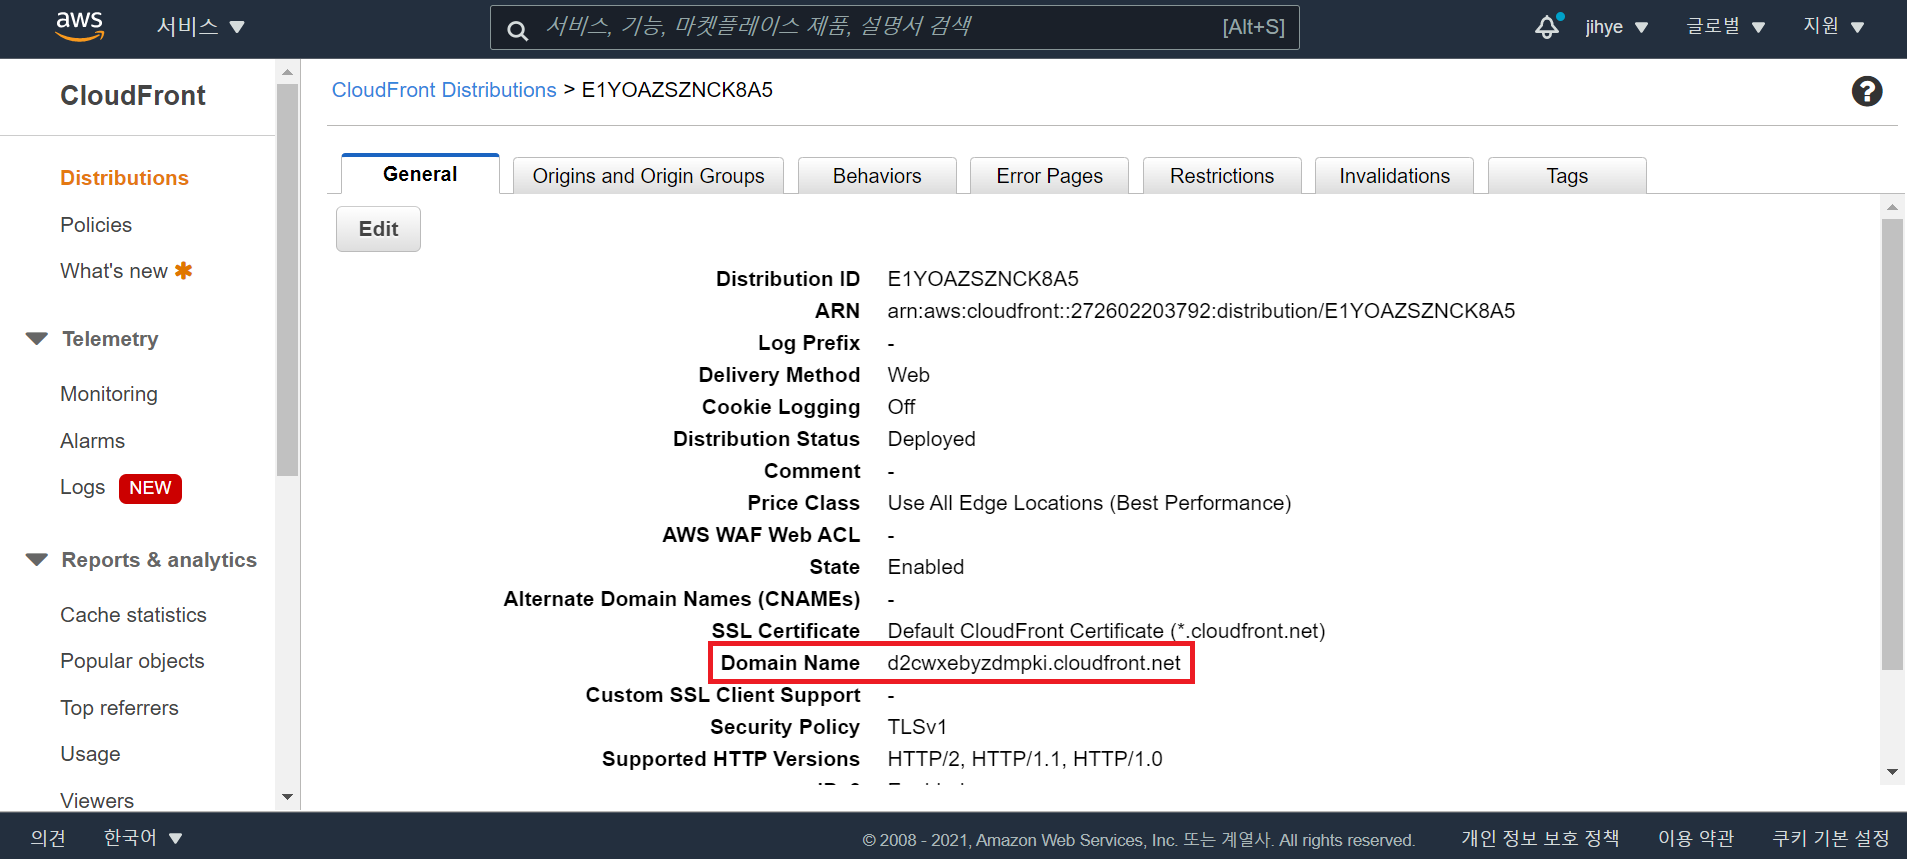The width and height of the screenshot is (1907, 859).
Task: Click the main panel scrollbar up arrow
Action: (1892, 207)
